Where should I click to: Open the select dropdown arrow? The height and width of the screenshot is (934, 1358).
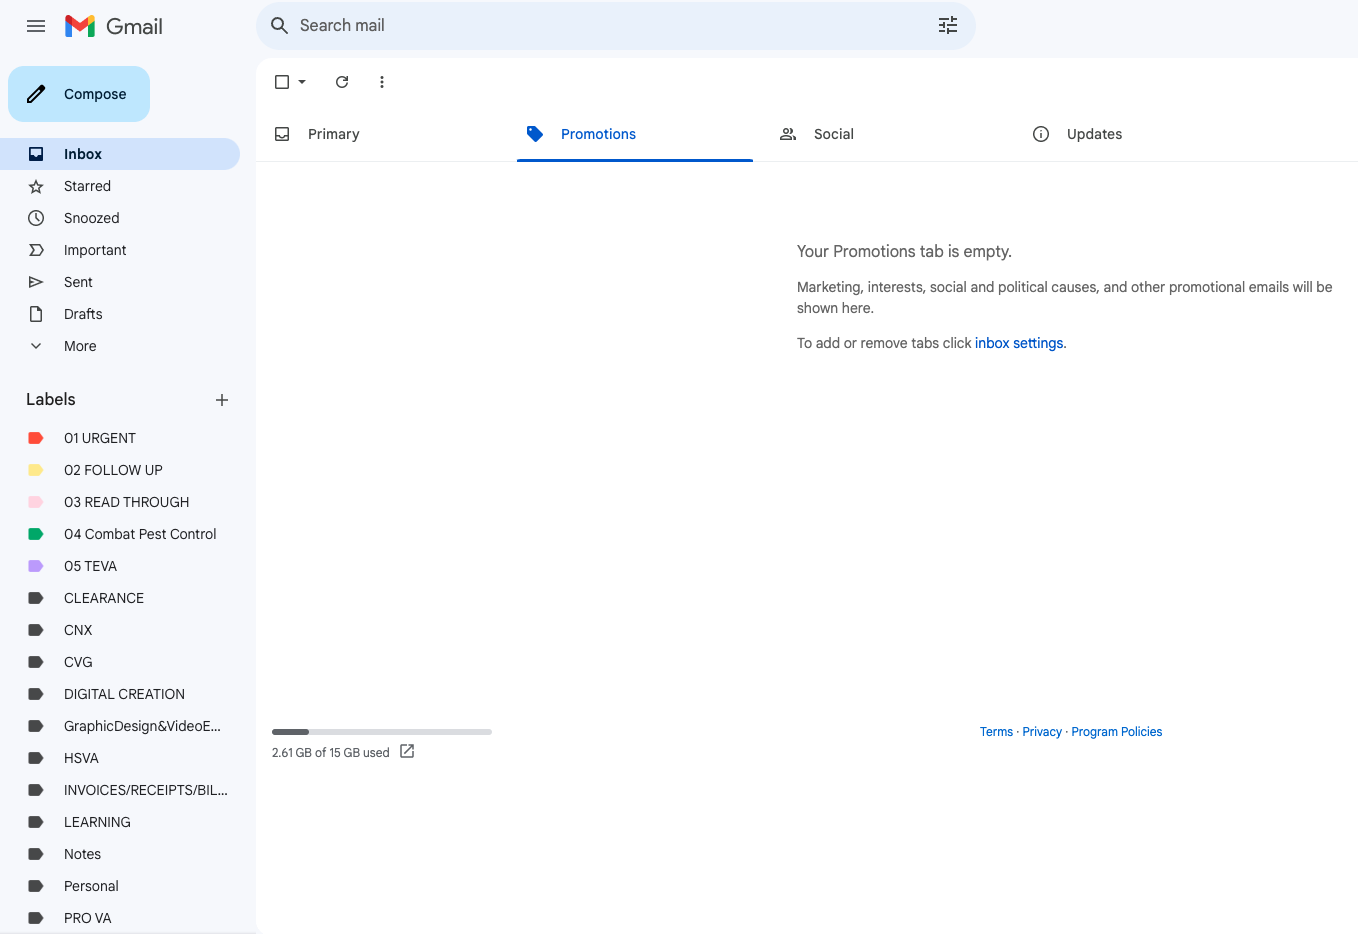tap(302, 82)
